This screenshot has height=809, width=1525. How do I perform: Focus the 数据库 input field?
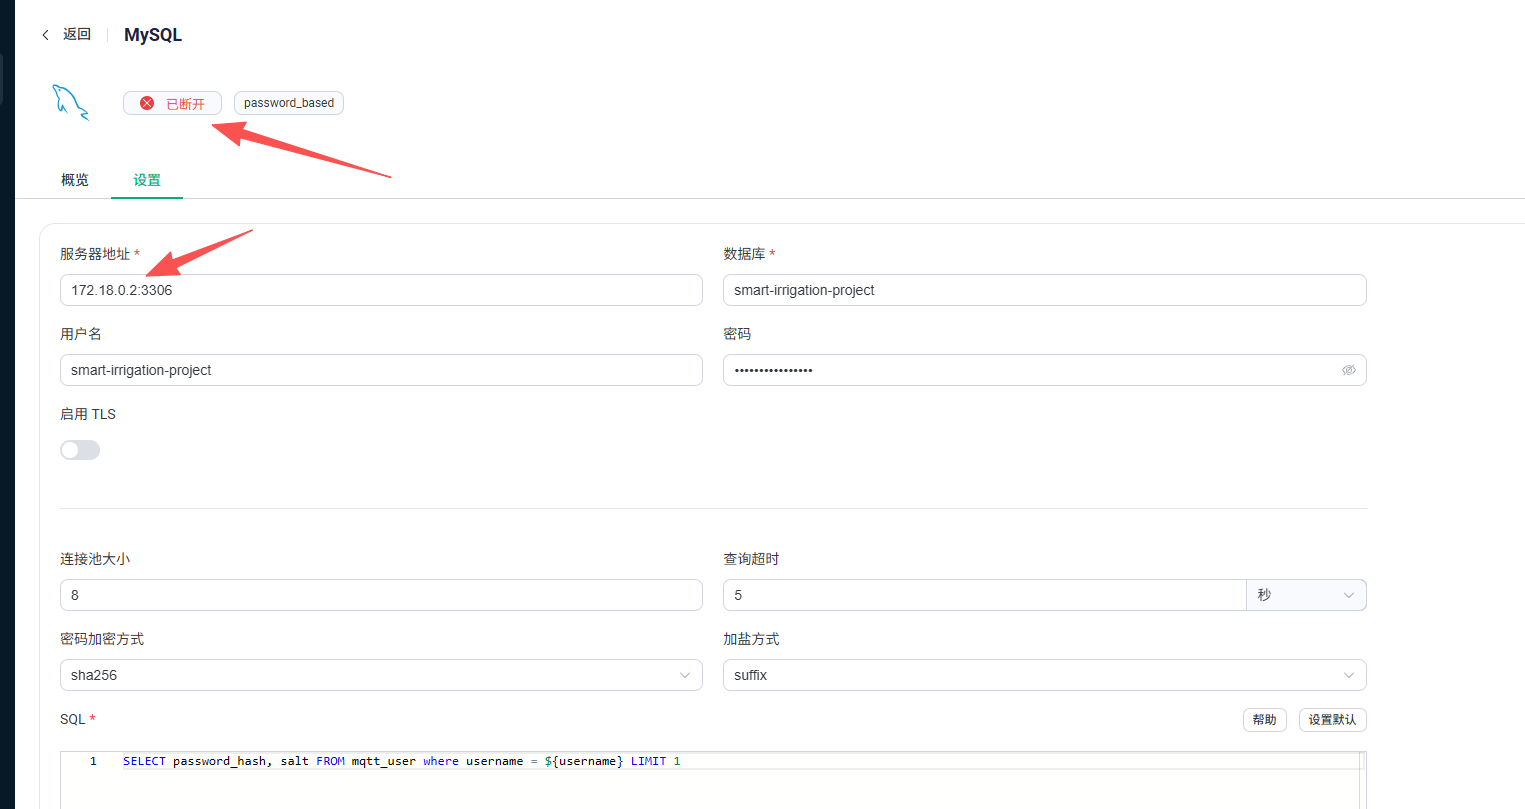(x=1045, y=290)
